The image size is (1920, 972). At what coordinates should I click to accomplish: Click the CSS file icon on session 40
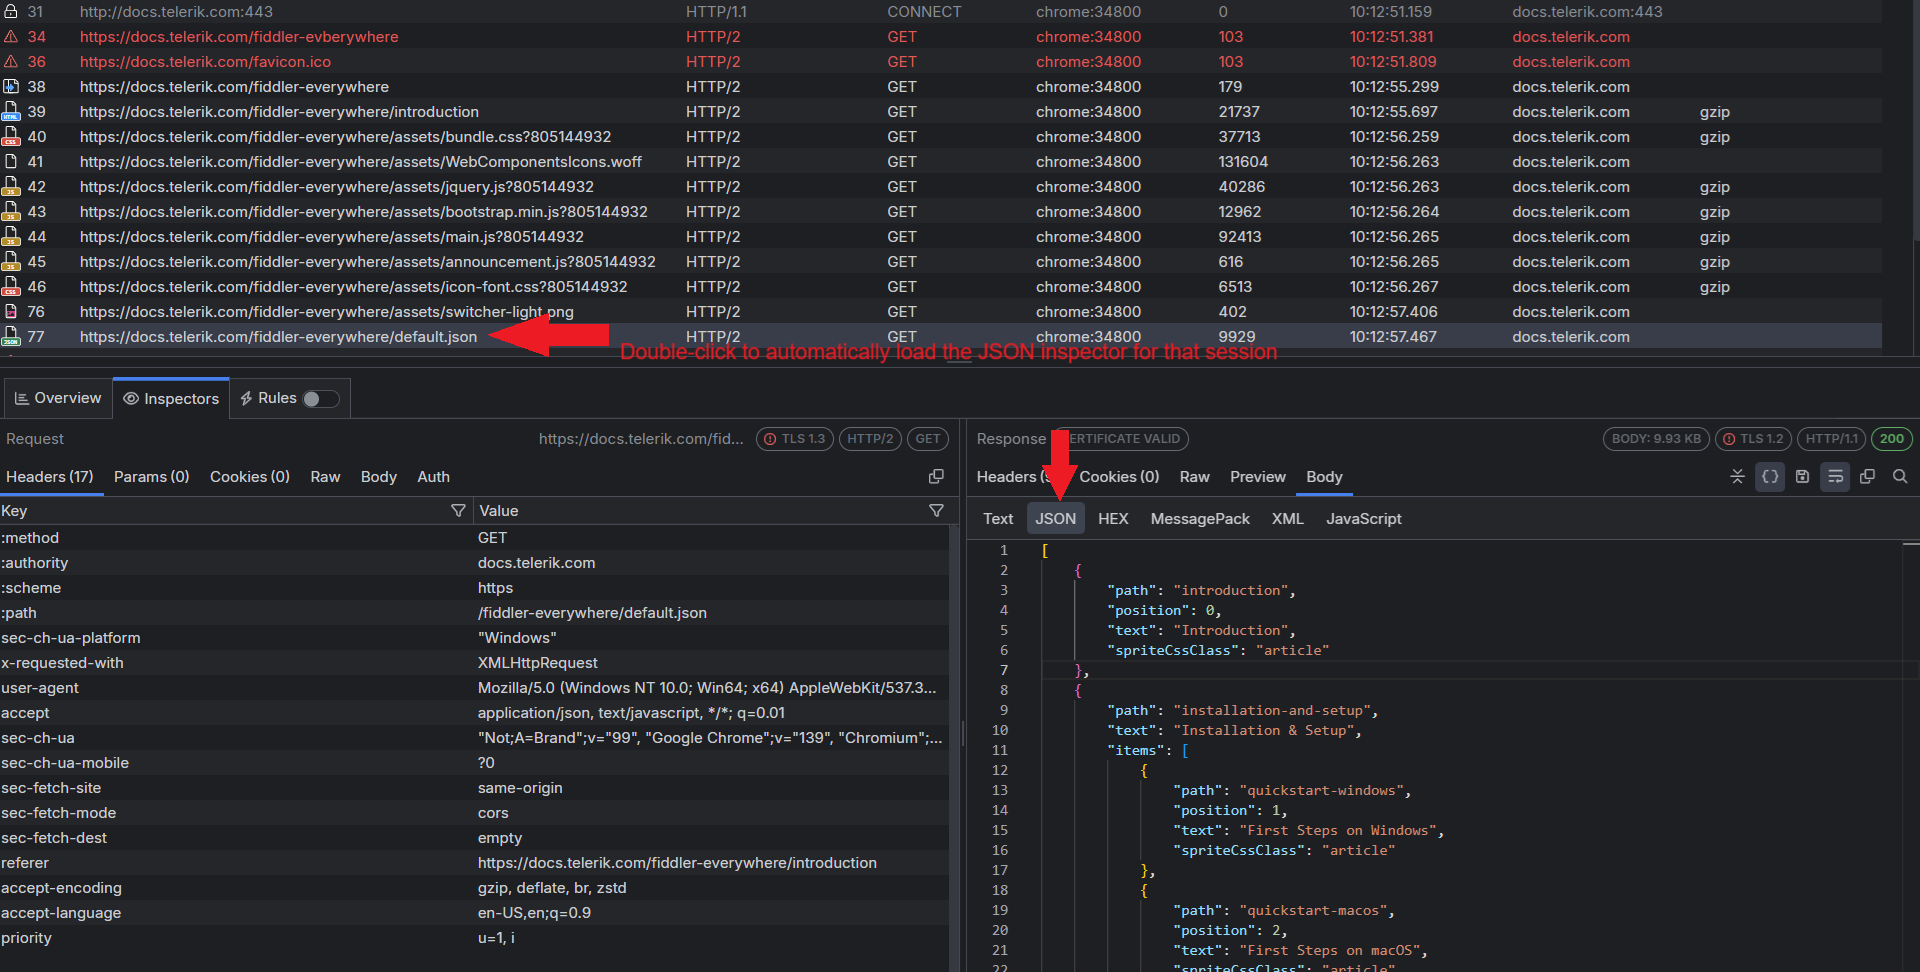pos(11,137)
